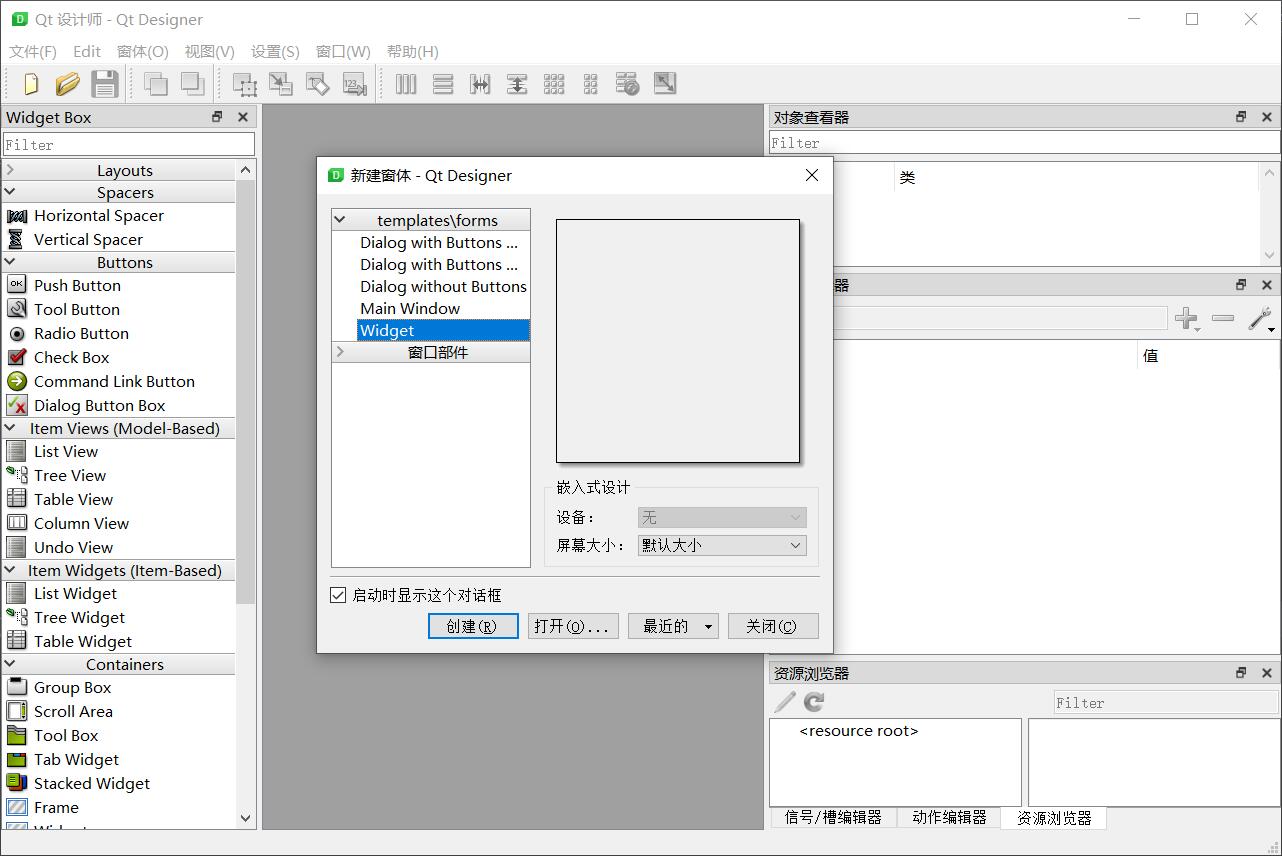The width and height of the screenshot is (1282, 856).
Task: Click the Adjust Size toolbar icon
Action: click(664, 84)
